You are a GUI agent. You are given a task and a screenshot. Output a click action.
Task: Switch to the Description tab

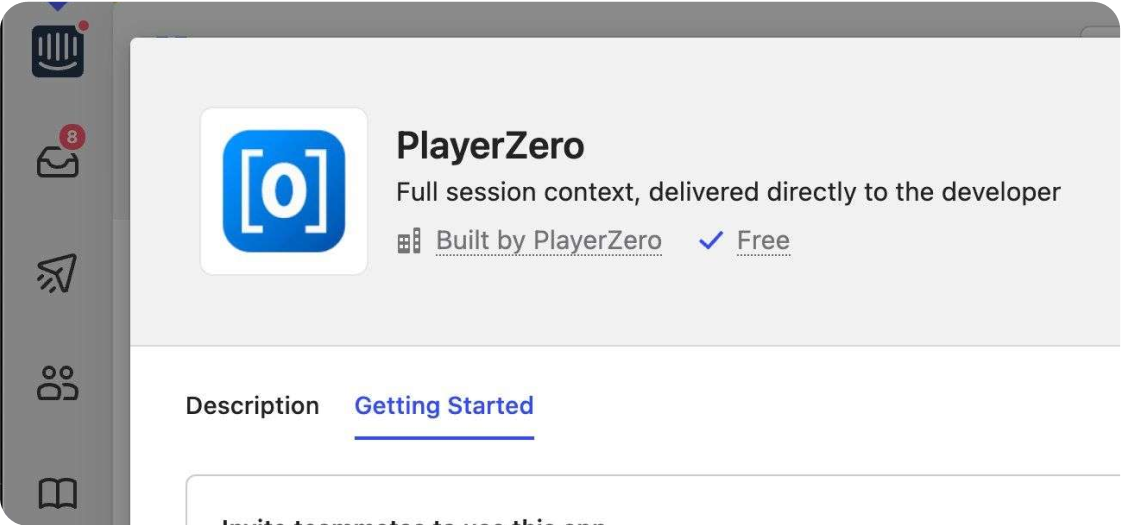click(252, 406)
